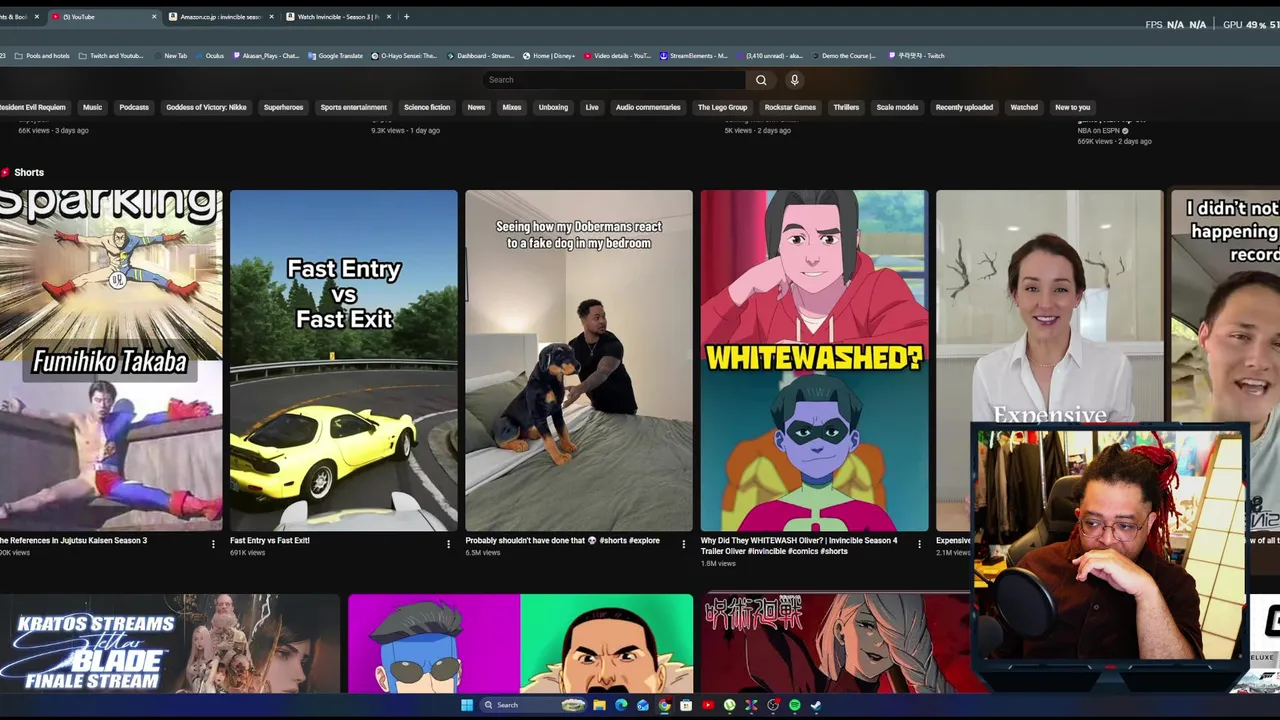Select Audio commentaries filter chip
The image size is (1280, 720).
tap(648, 107)
